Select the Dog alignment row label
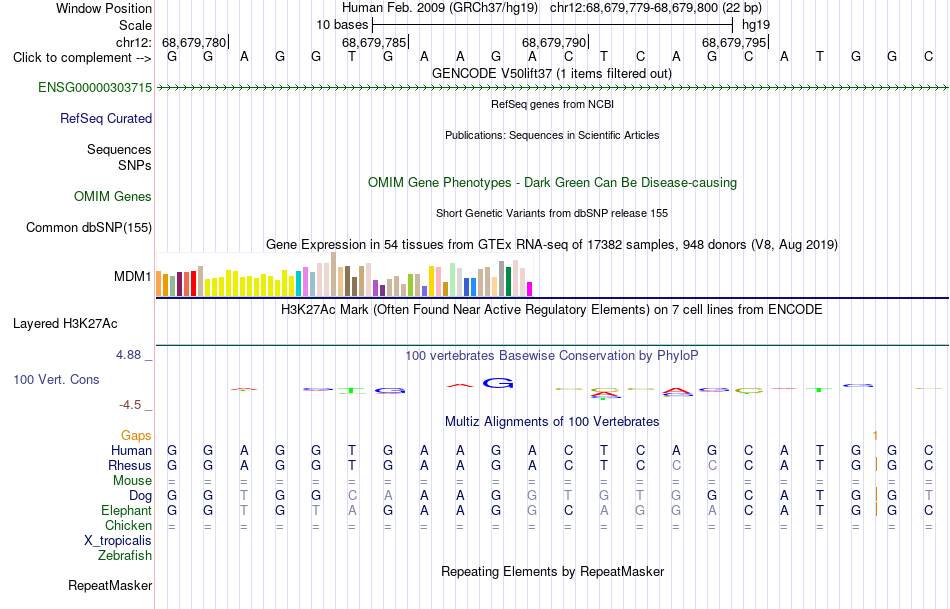The height and width of the screenshot is (609, 950). tap(141, 496)
